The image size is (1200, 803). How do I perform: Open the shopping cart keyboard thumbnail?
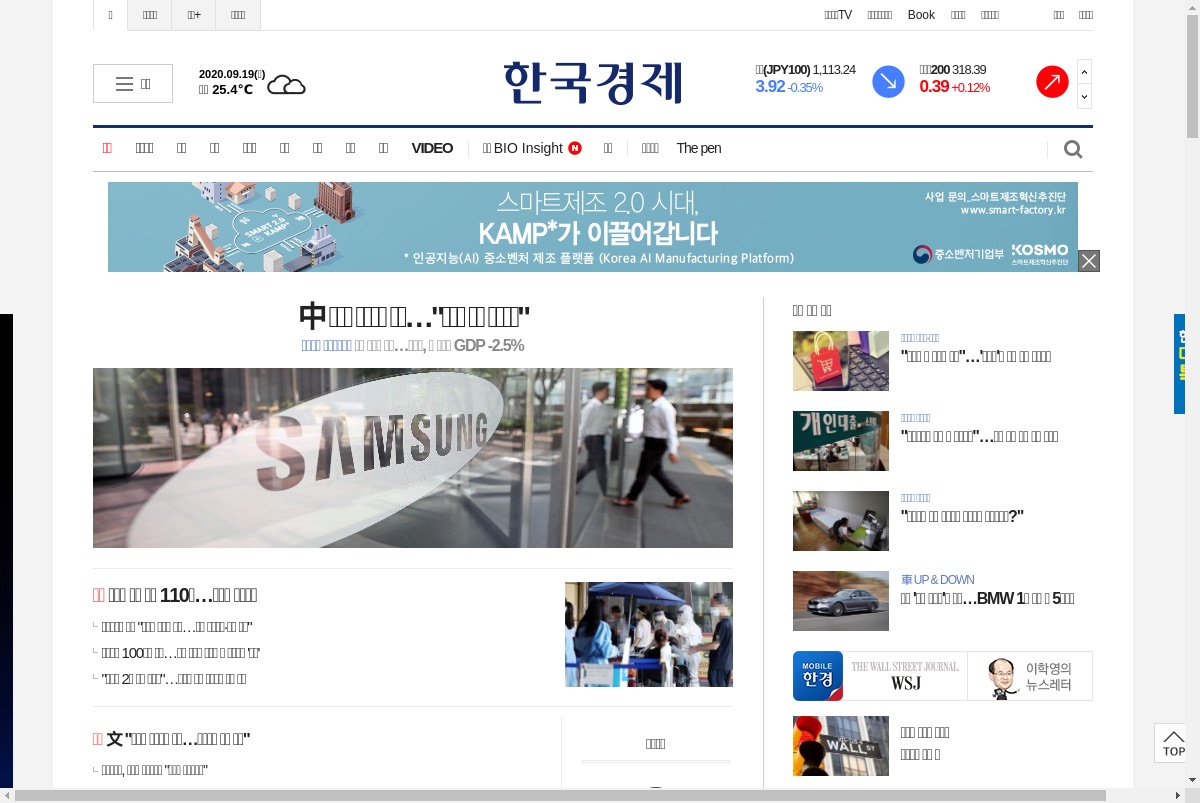pyautogui.click(x=841, y=361)
